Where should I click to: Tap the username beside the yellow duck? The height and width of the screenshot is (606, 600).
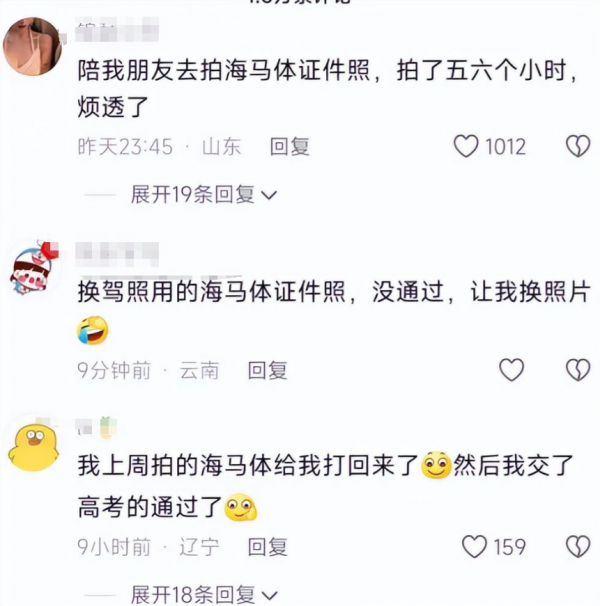pos(96,428)
